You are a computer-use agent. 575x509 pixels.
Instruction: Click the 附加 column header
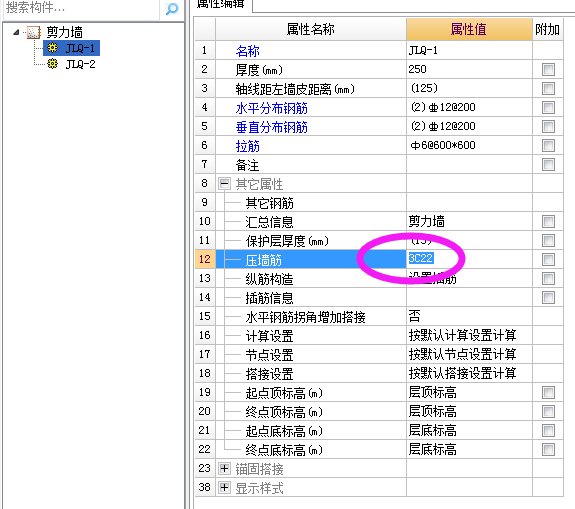click(548, 29)
